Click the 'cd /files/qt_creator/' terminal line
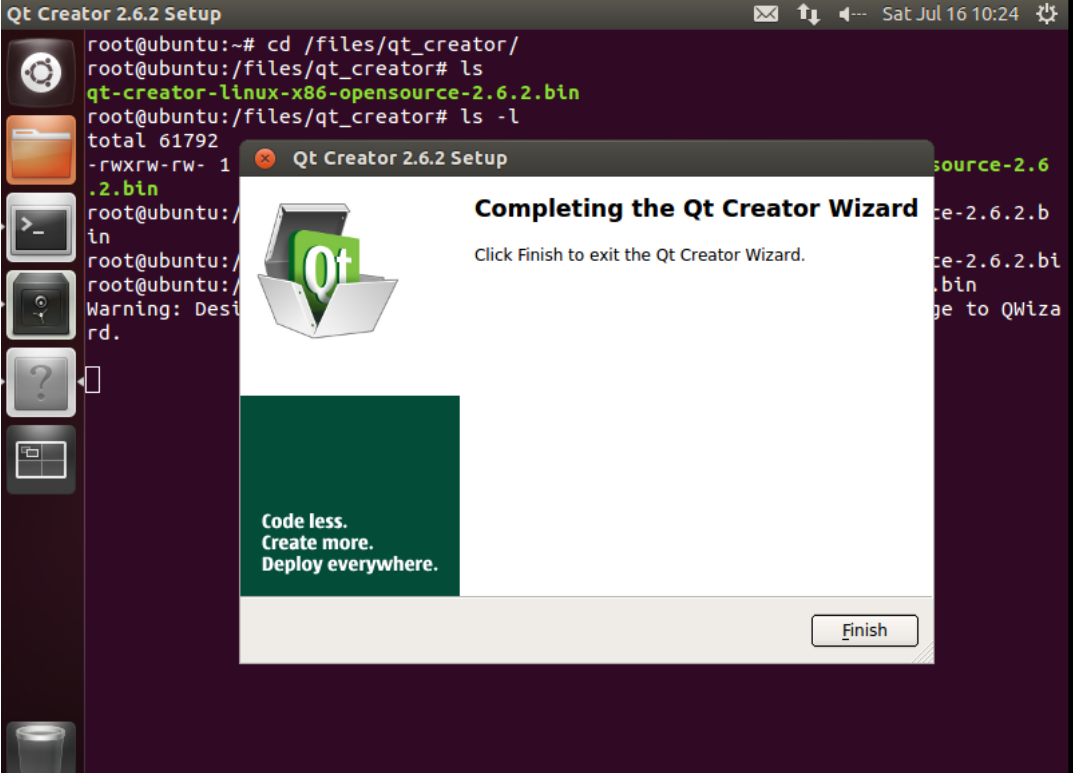This screenshot has height=773, width=1073. [302, 44]
